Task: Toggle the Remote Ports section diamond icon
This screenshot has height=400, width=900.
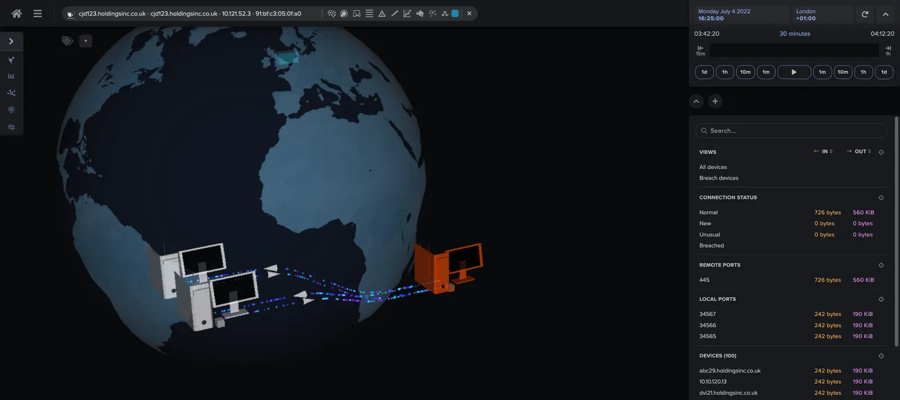Action: click(881, 265)
